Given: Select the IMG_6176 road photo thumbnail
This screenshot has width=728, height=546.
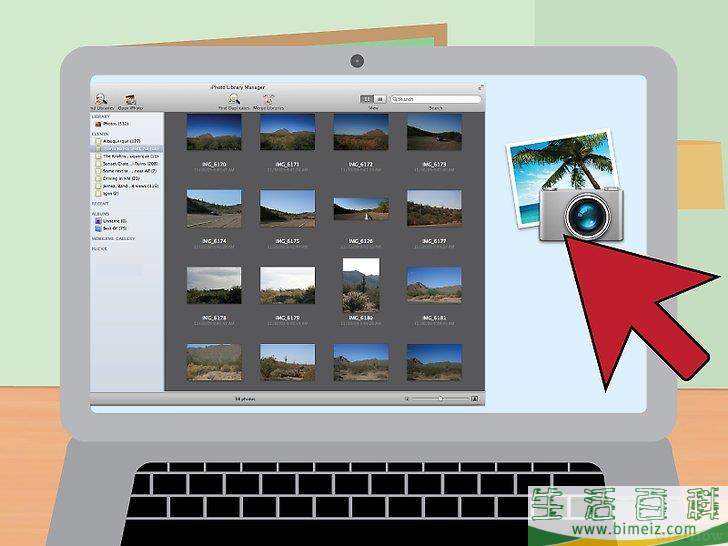Looking at the screenshot, I should (x=361, y=208).
